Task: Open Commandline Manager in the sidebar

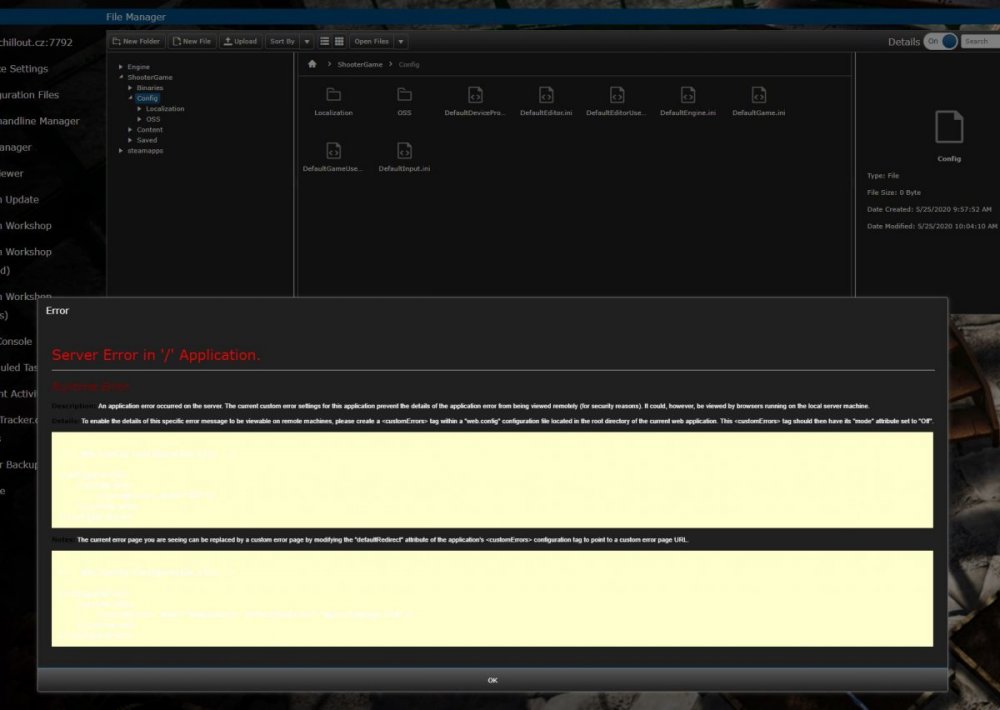Action: [x=40, y=121]
